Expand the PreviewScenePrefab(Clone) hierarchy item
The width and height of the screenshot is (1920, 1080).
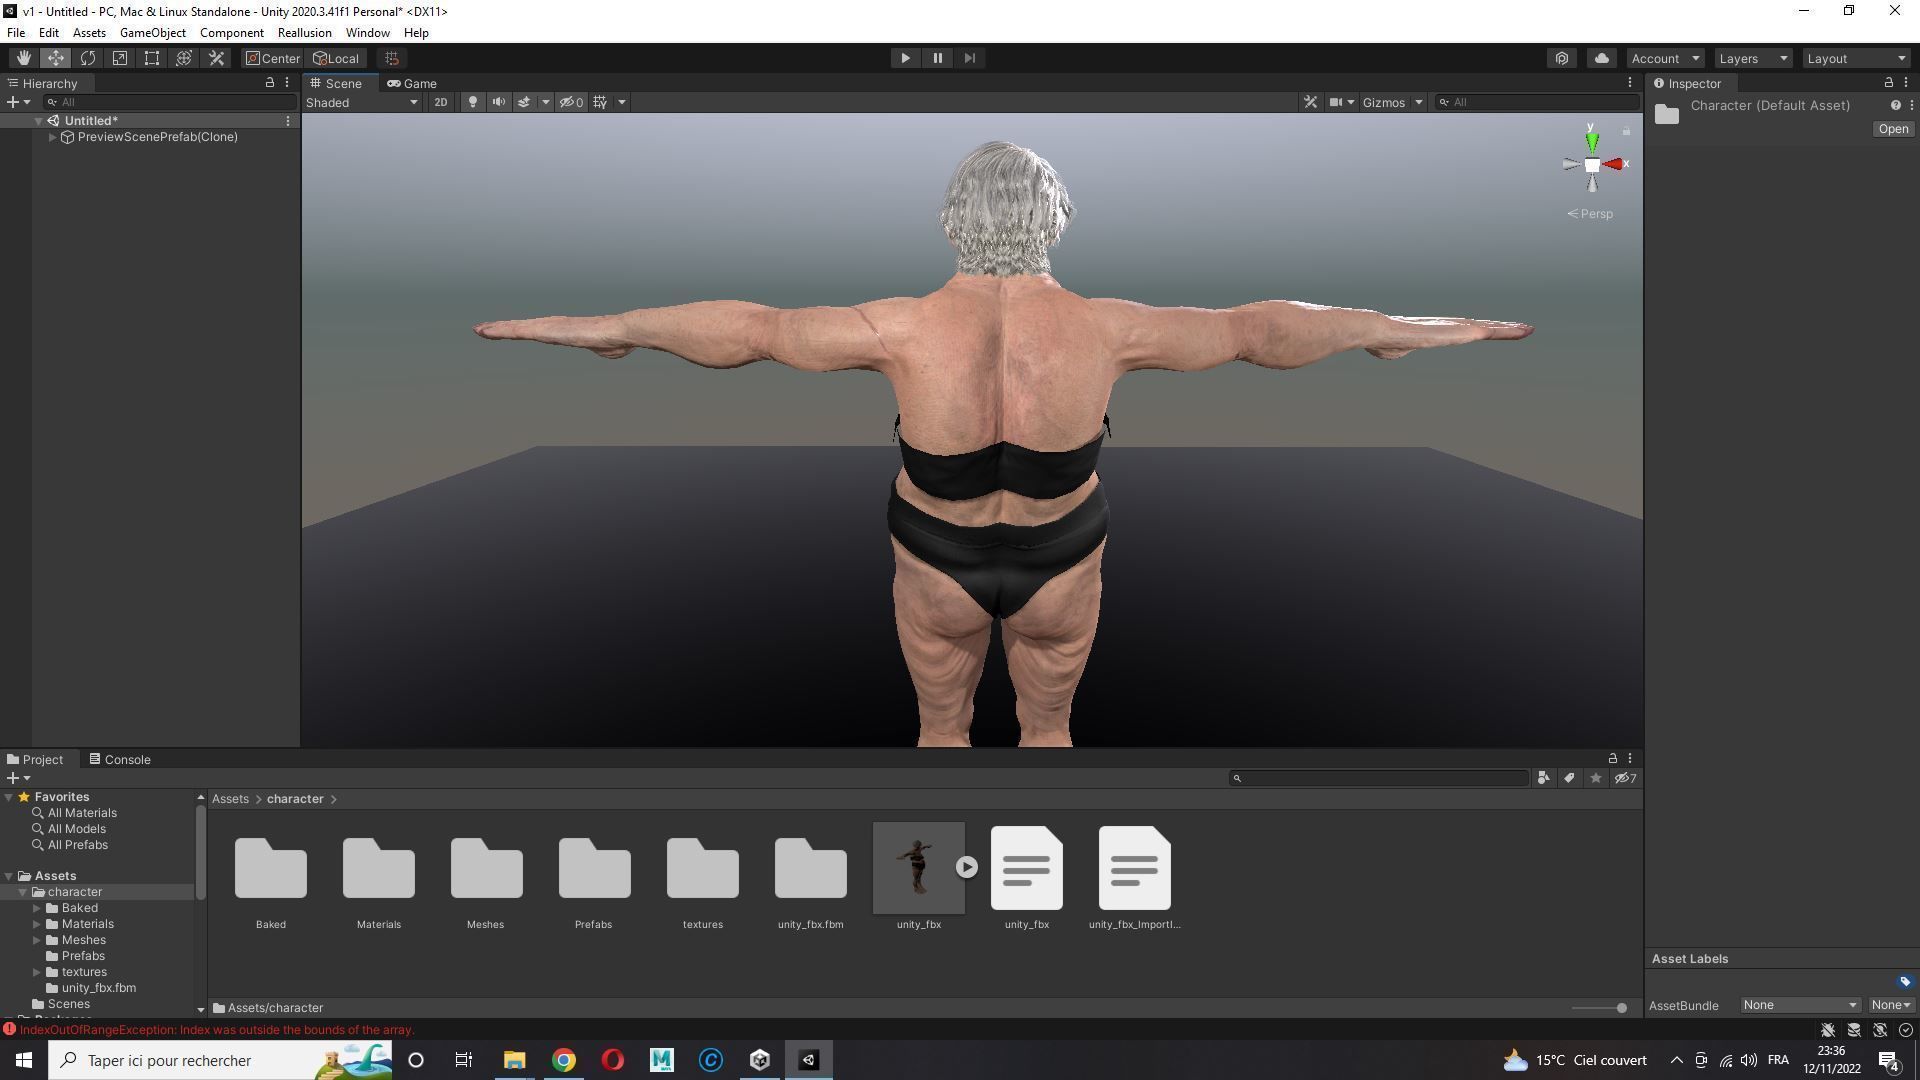52,137
